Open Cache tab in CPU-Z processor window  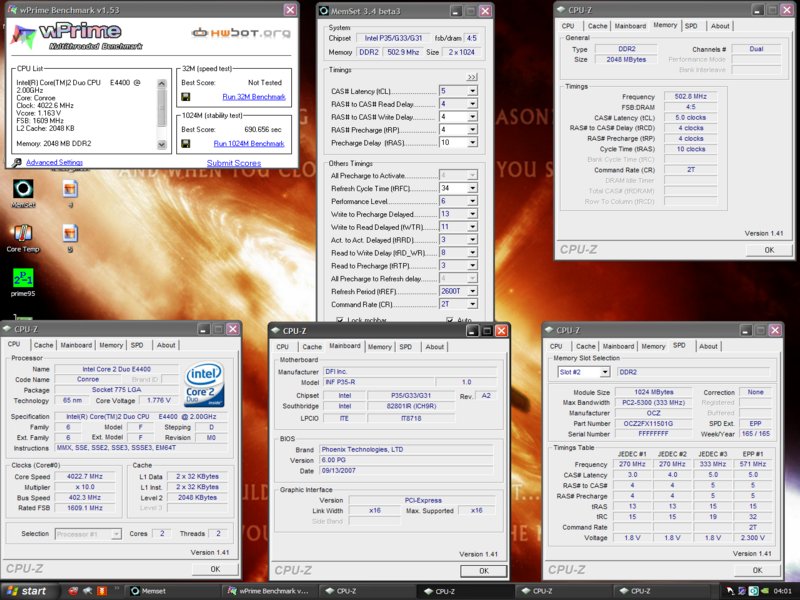pyautogui.click(x=43, y=345)
